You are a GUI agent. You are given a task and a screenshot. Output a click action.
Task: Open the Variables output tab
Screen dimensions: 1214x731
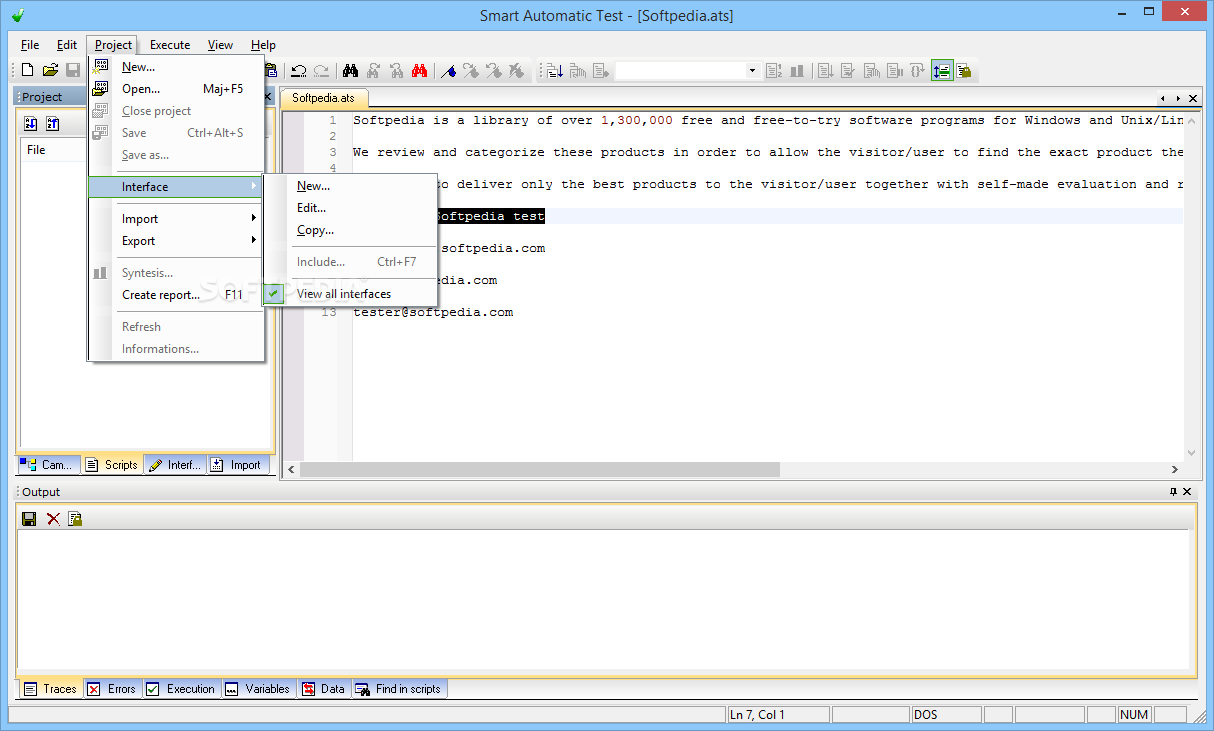coord(257,689)
